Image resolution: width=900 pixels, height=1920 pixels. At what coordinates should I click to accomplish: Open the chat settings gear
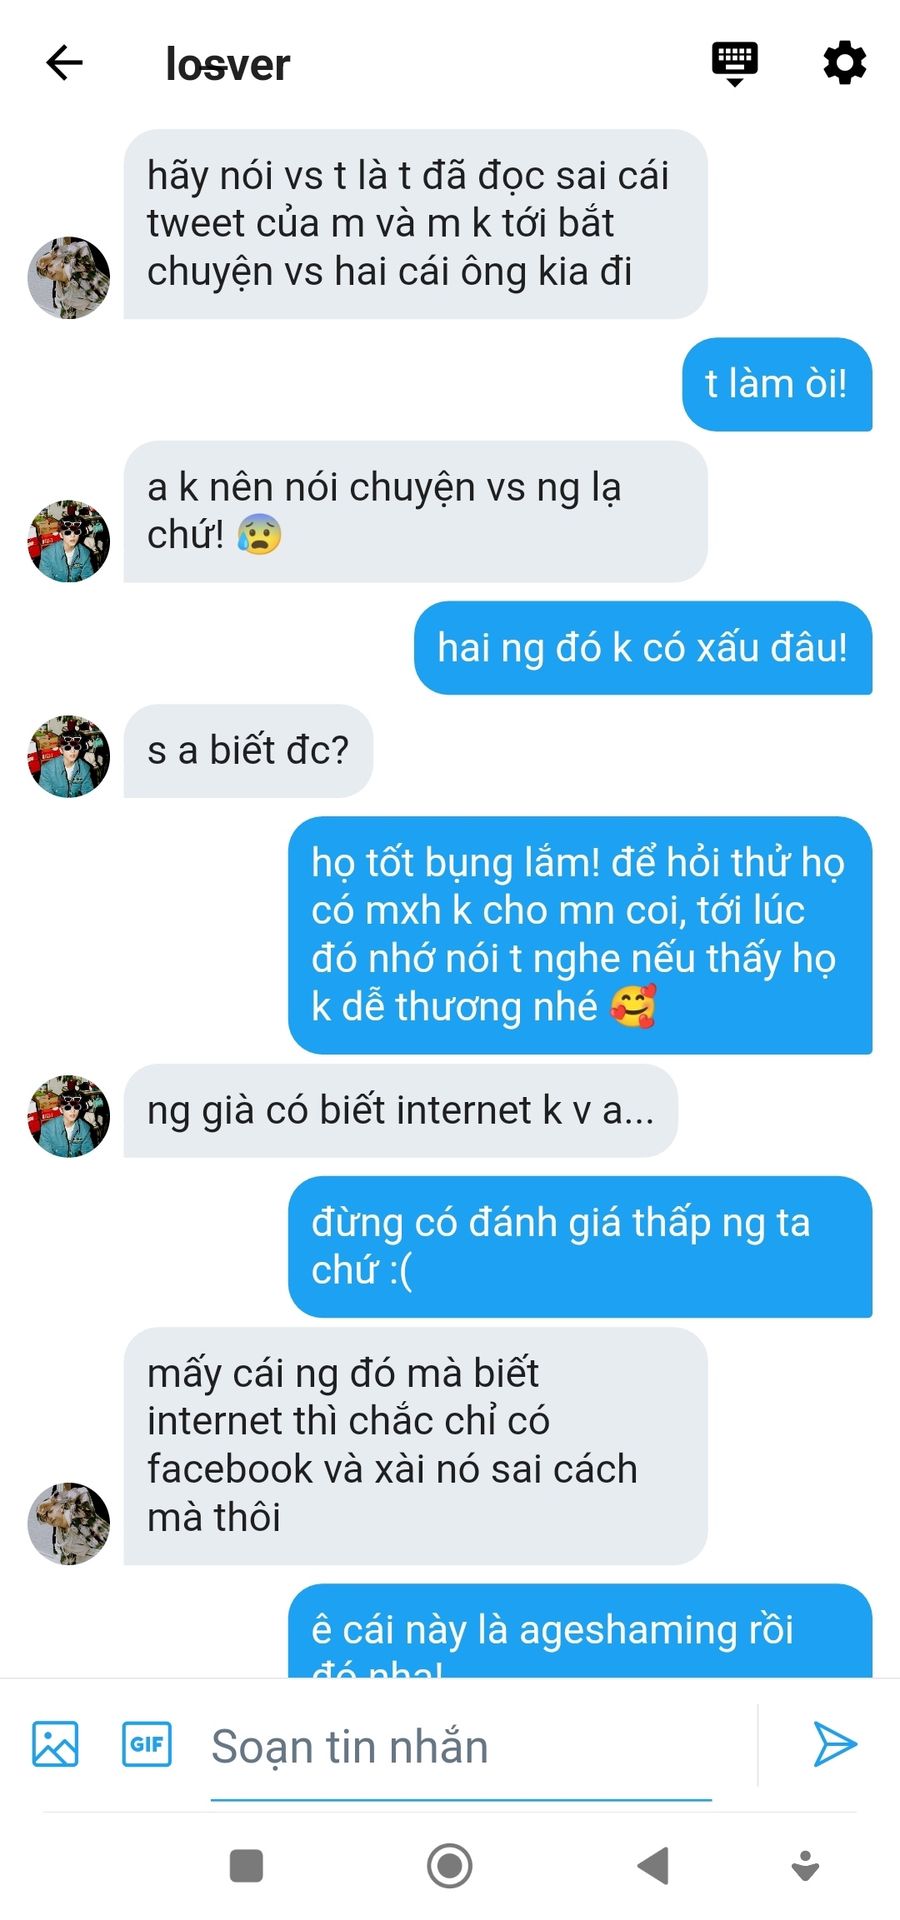(x=844, y=63)
